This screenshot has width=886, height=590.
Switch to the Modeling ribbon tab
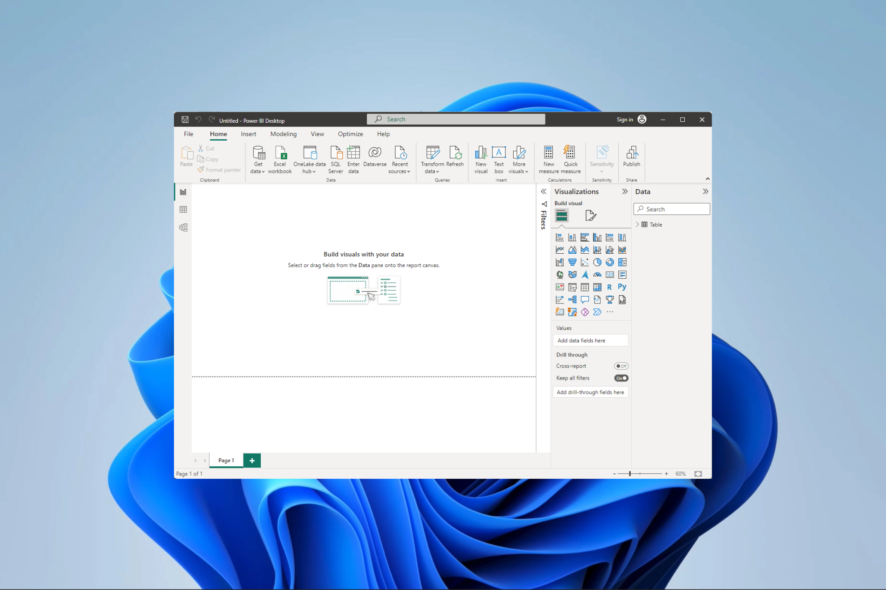click(x=283, y=134)
